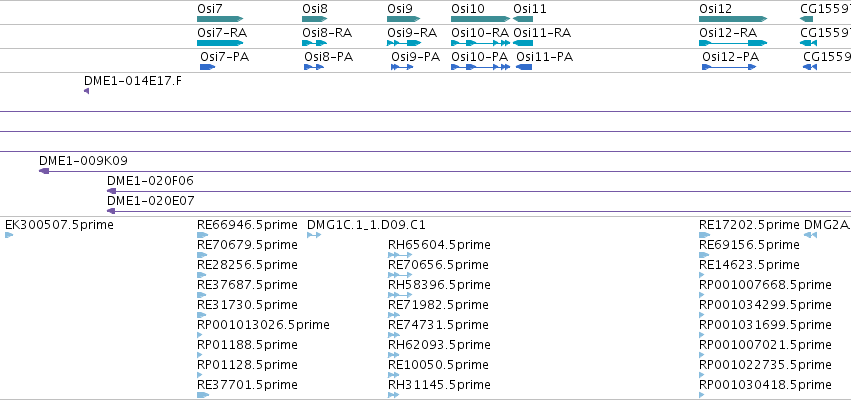Screen dimensions: 851x400
Task: Select the Osi10-PA protein feature
Action: click(480, 67)
